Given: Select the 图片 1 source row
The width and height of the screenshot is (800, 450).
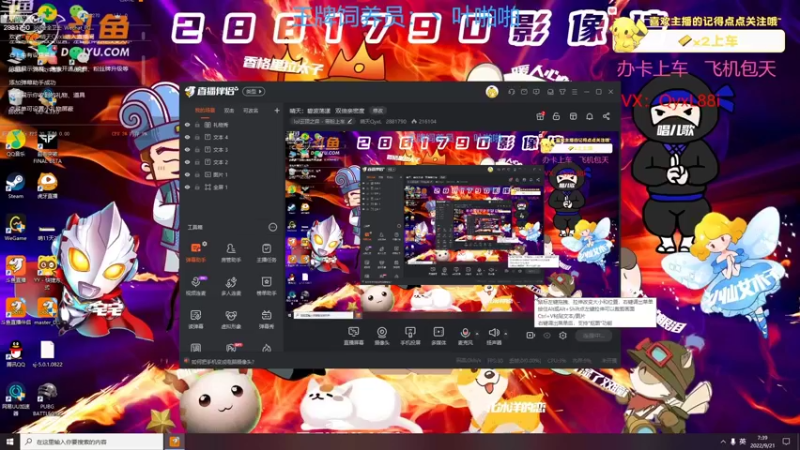Looking at the screenshot, I should pos(232,174).
